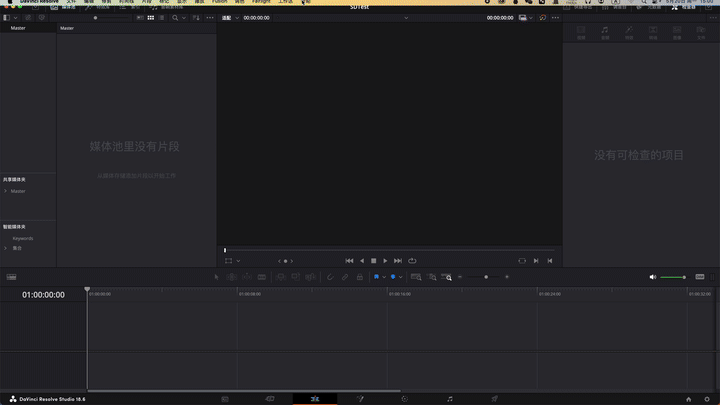The height and width of the screenshot is (405, 720).
Task: Toggle Loop playback in the viewer
Action: coord(412,260)
